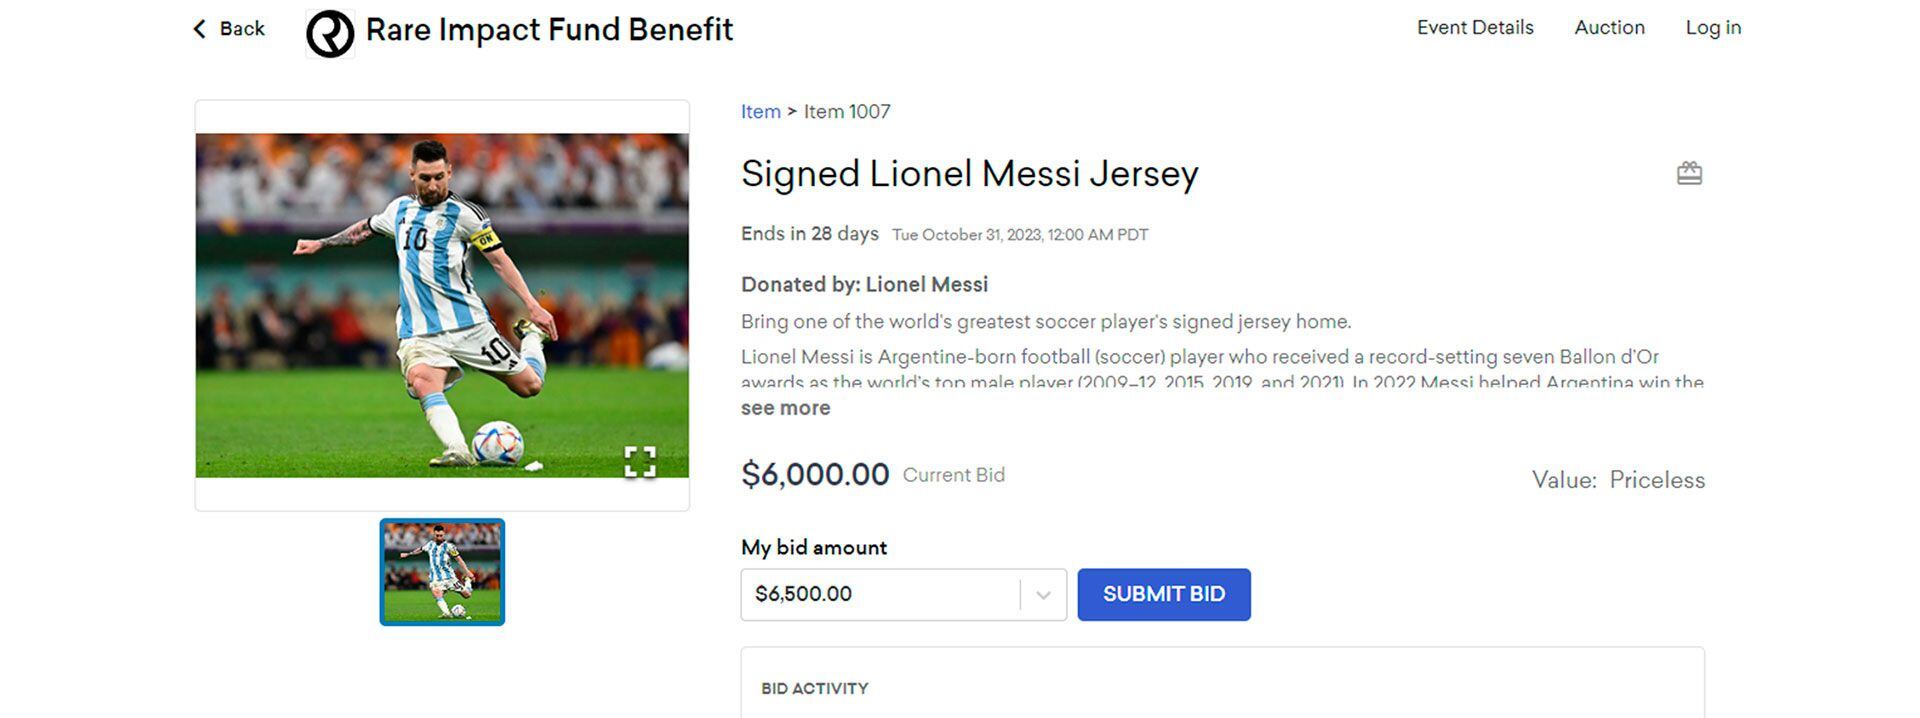Expand description with see more
The image size is (1920, 718).
click(x=785, y=408)
